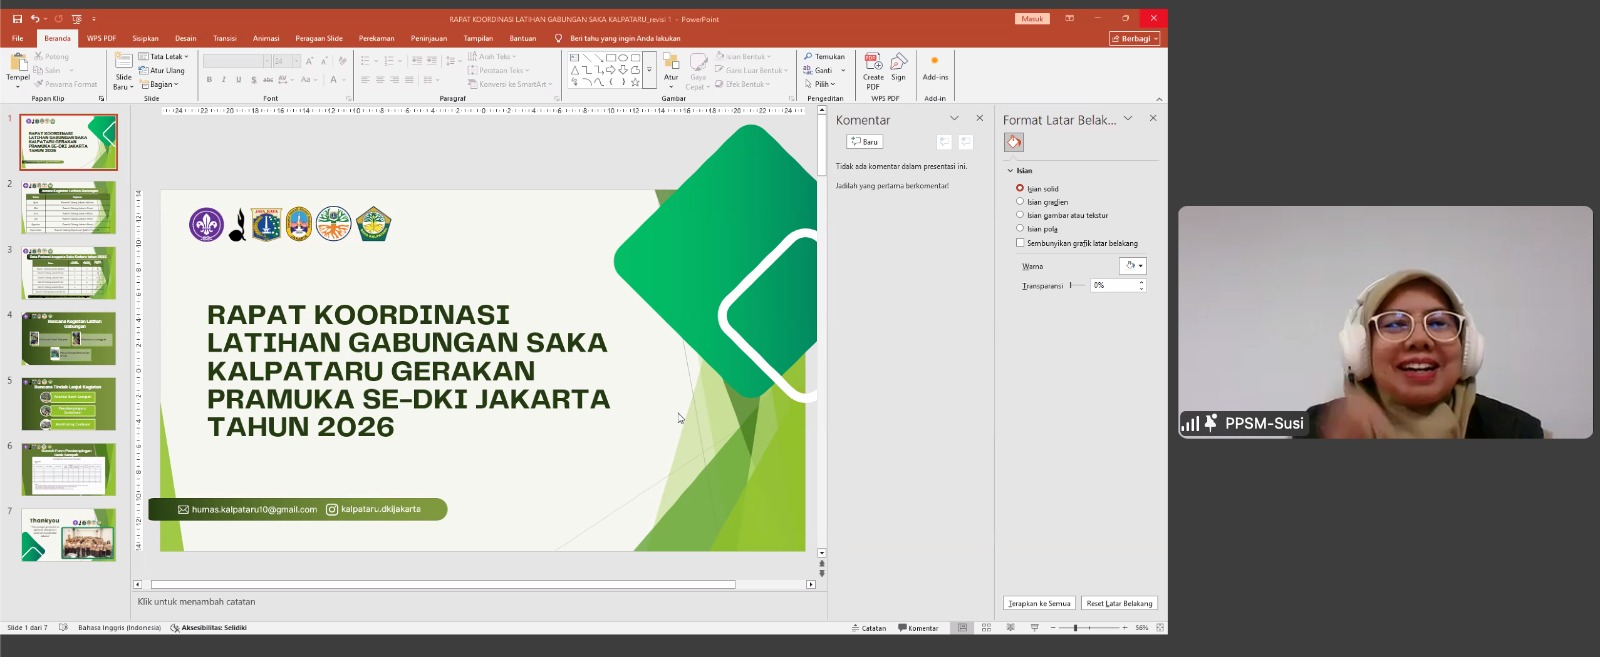Click the Tempel (paste) icon
The height and width of the screenshot is (657, 1600).
pyautogui.click(x=18, y=64)
